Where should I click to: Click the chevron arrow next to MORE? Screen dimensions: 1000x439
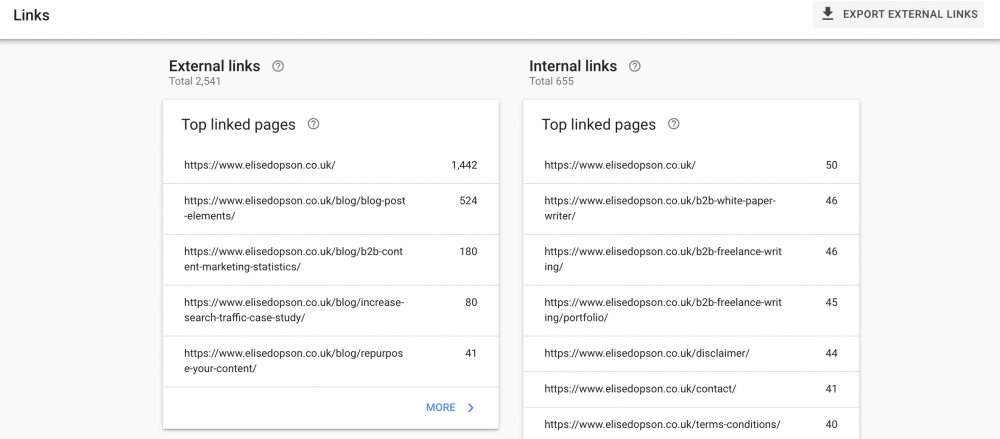coord(470,407)
